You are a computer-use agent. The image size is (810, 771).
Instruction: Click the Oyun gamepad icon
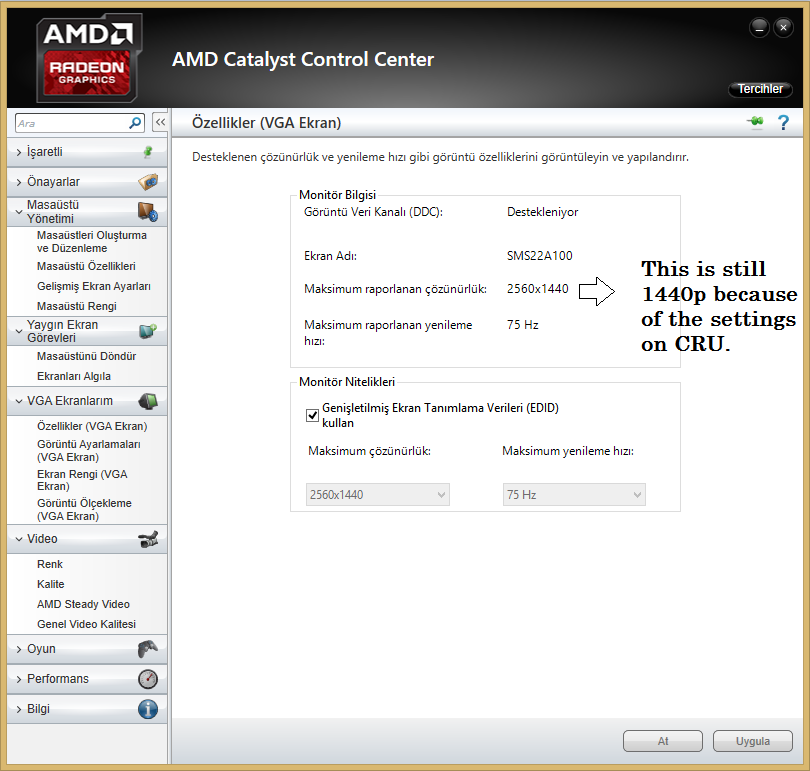[x=148, y=649]
